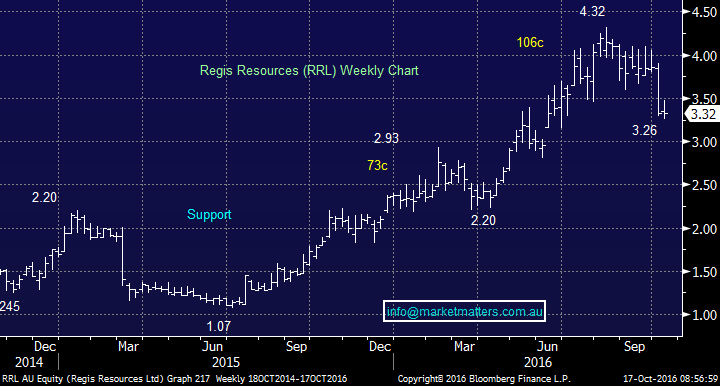
Task: Click the 1.50 y-axis price level
Action: 704,272
